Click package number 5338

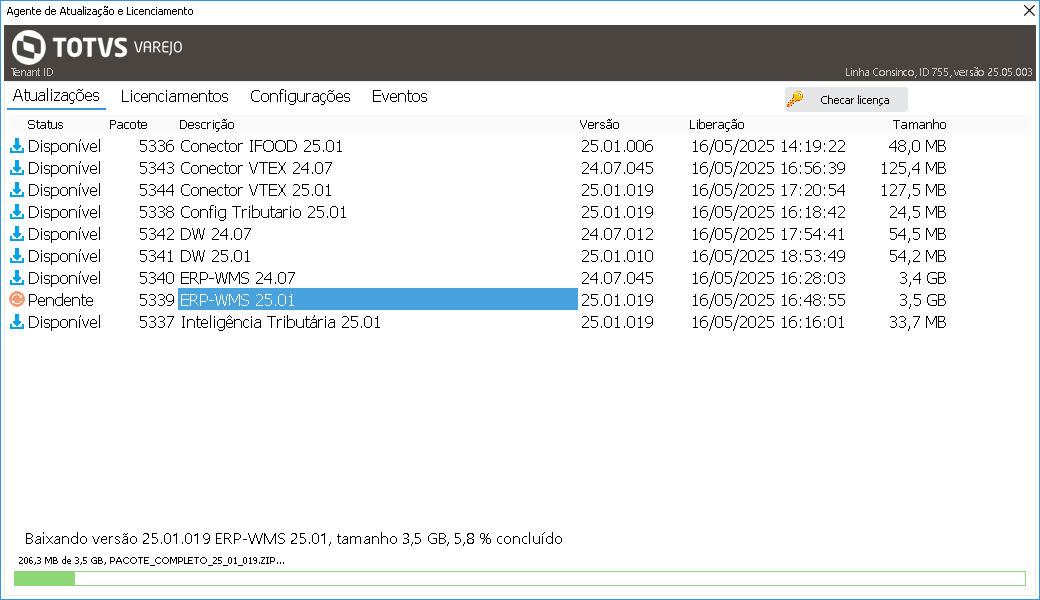pos(157,211)
